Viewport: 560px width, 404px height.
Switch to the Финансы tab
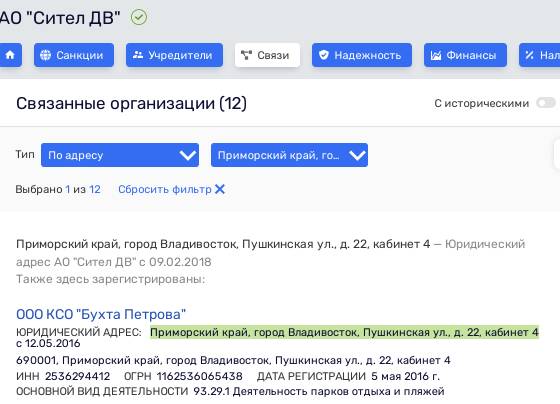tap(465, 55)
